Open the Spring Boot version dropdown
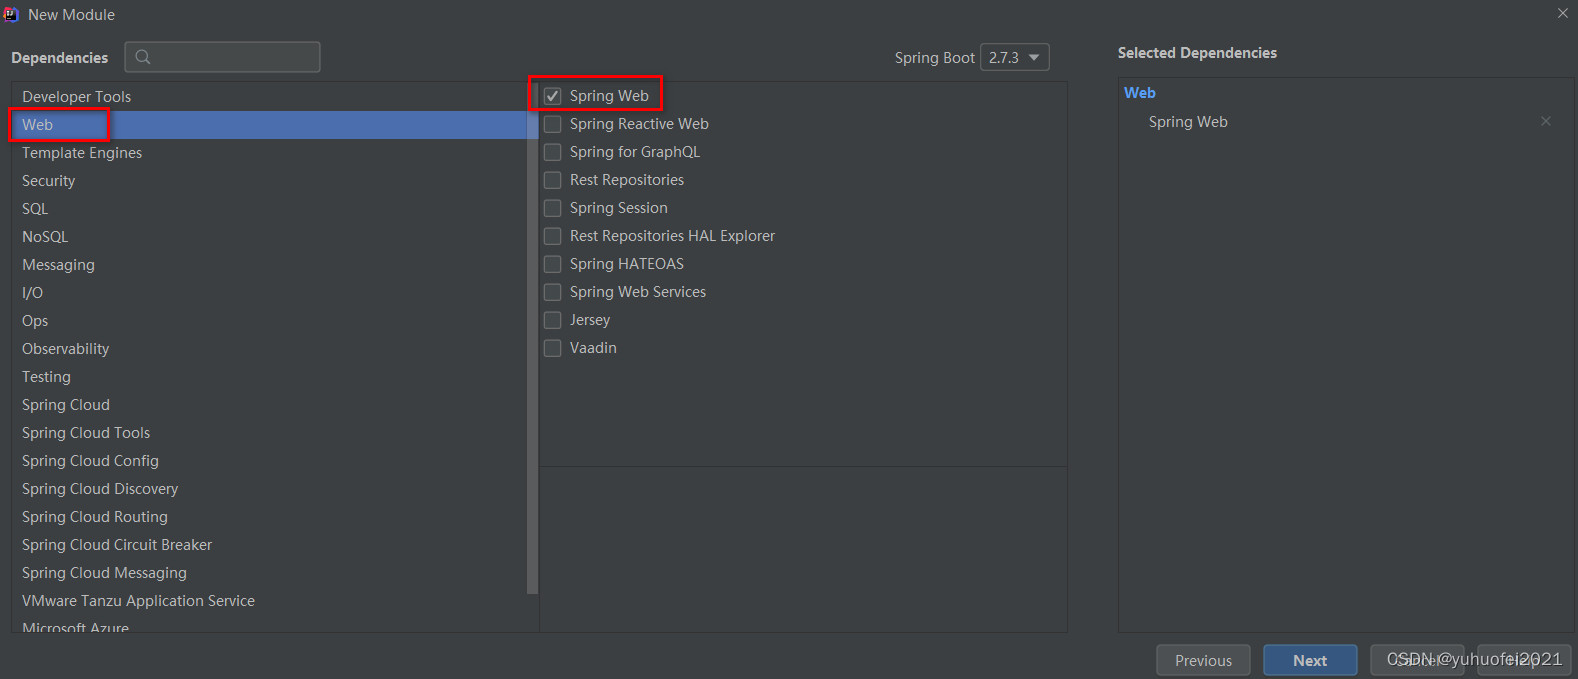The width and height of the screenshot is (1578, 679). click(1015, 57)
